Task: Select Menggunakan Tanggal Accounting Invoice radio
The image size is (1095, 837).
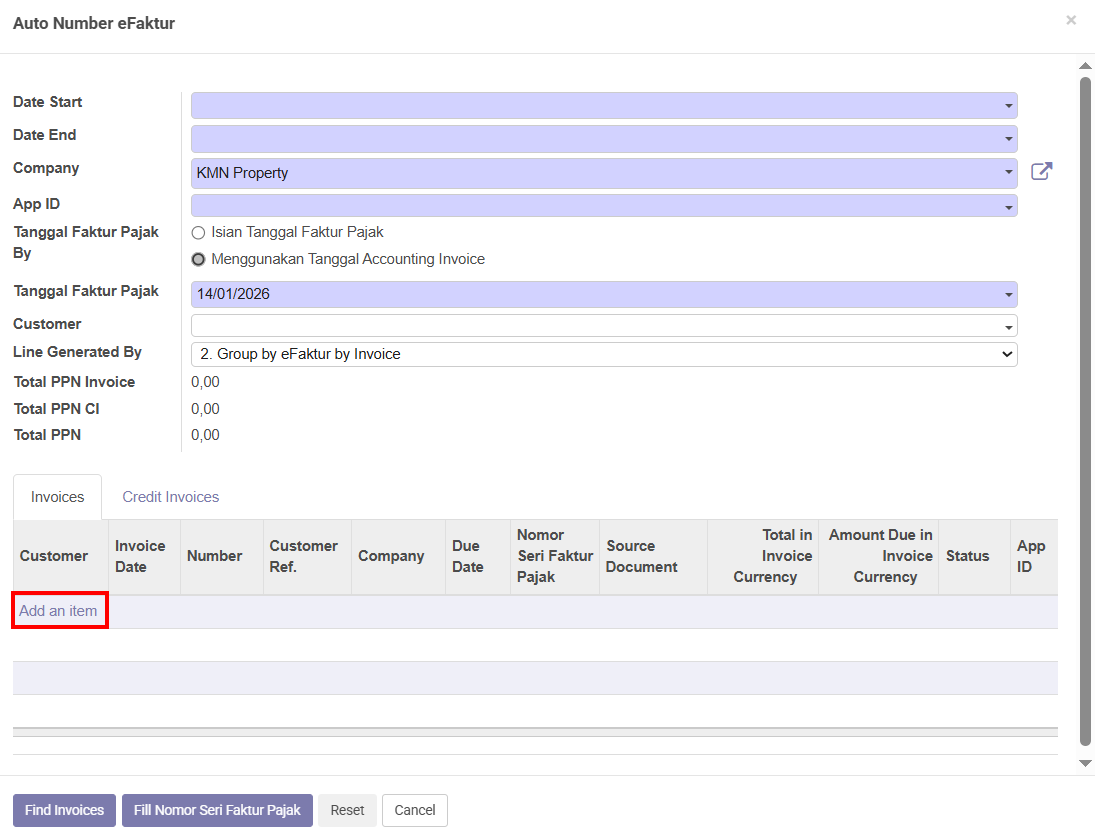Action: (x=198, y=260)
